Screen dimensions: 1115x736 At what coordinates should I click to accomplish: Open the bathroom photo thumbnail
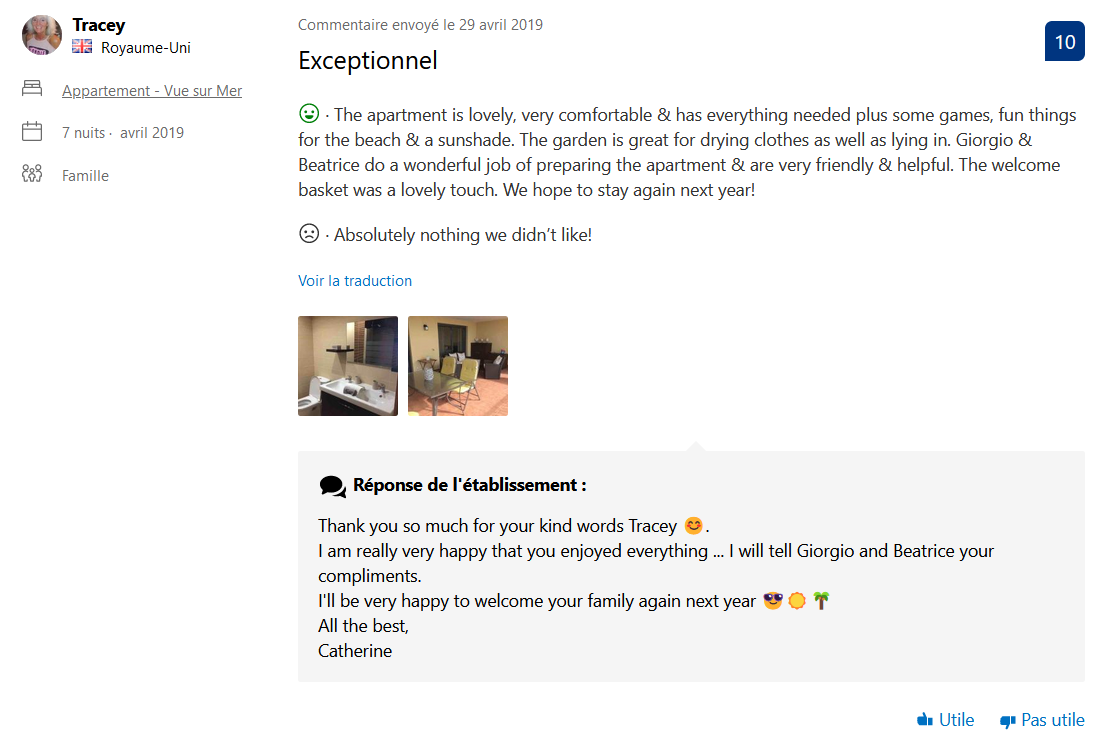click(348, 366)
